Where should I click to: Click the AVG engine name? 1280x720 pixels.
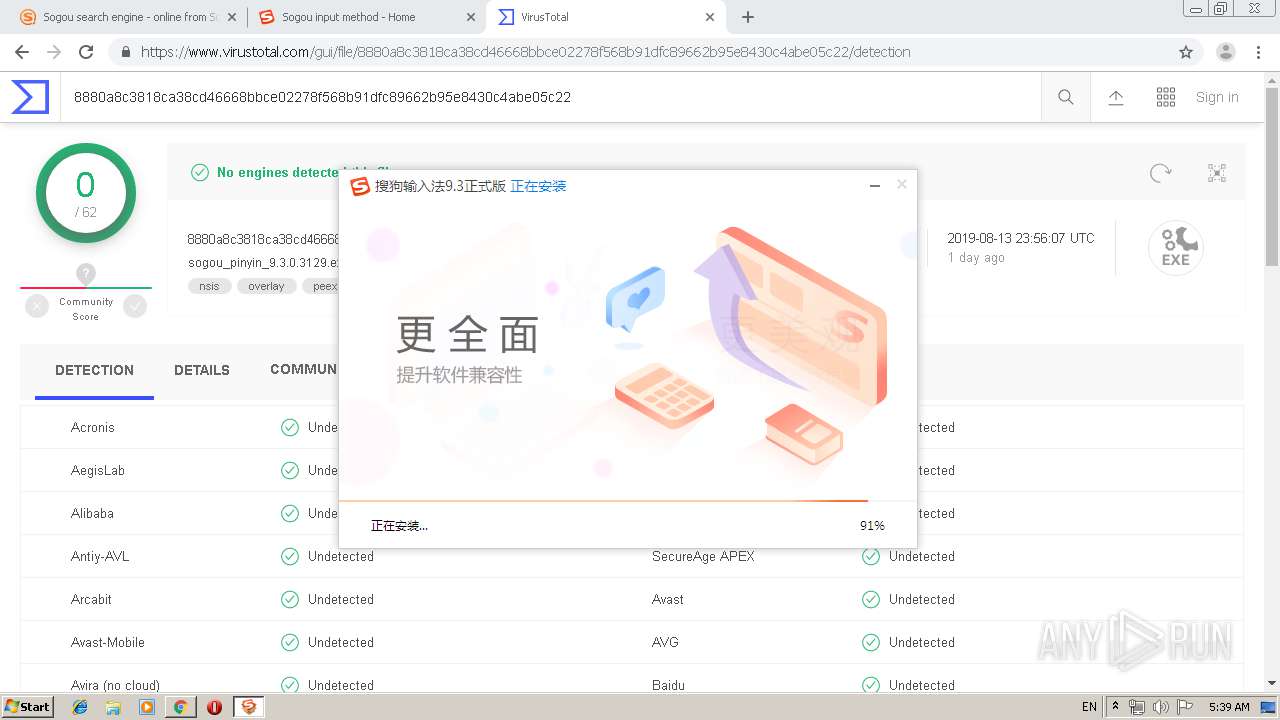[x=665, y=642]
